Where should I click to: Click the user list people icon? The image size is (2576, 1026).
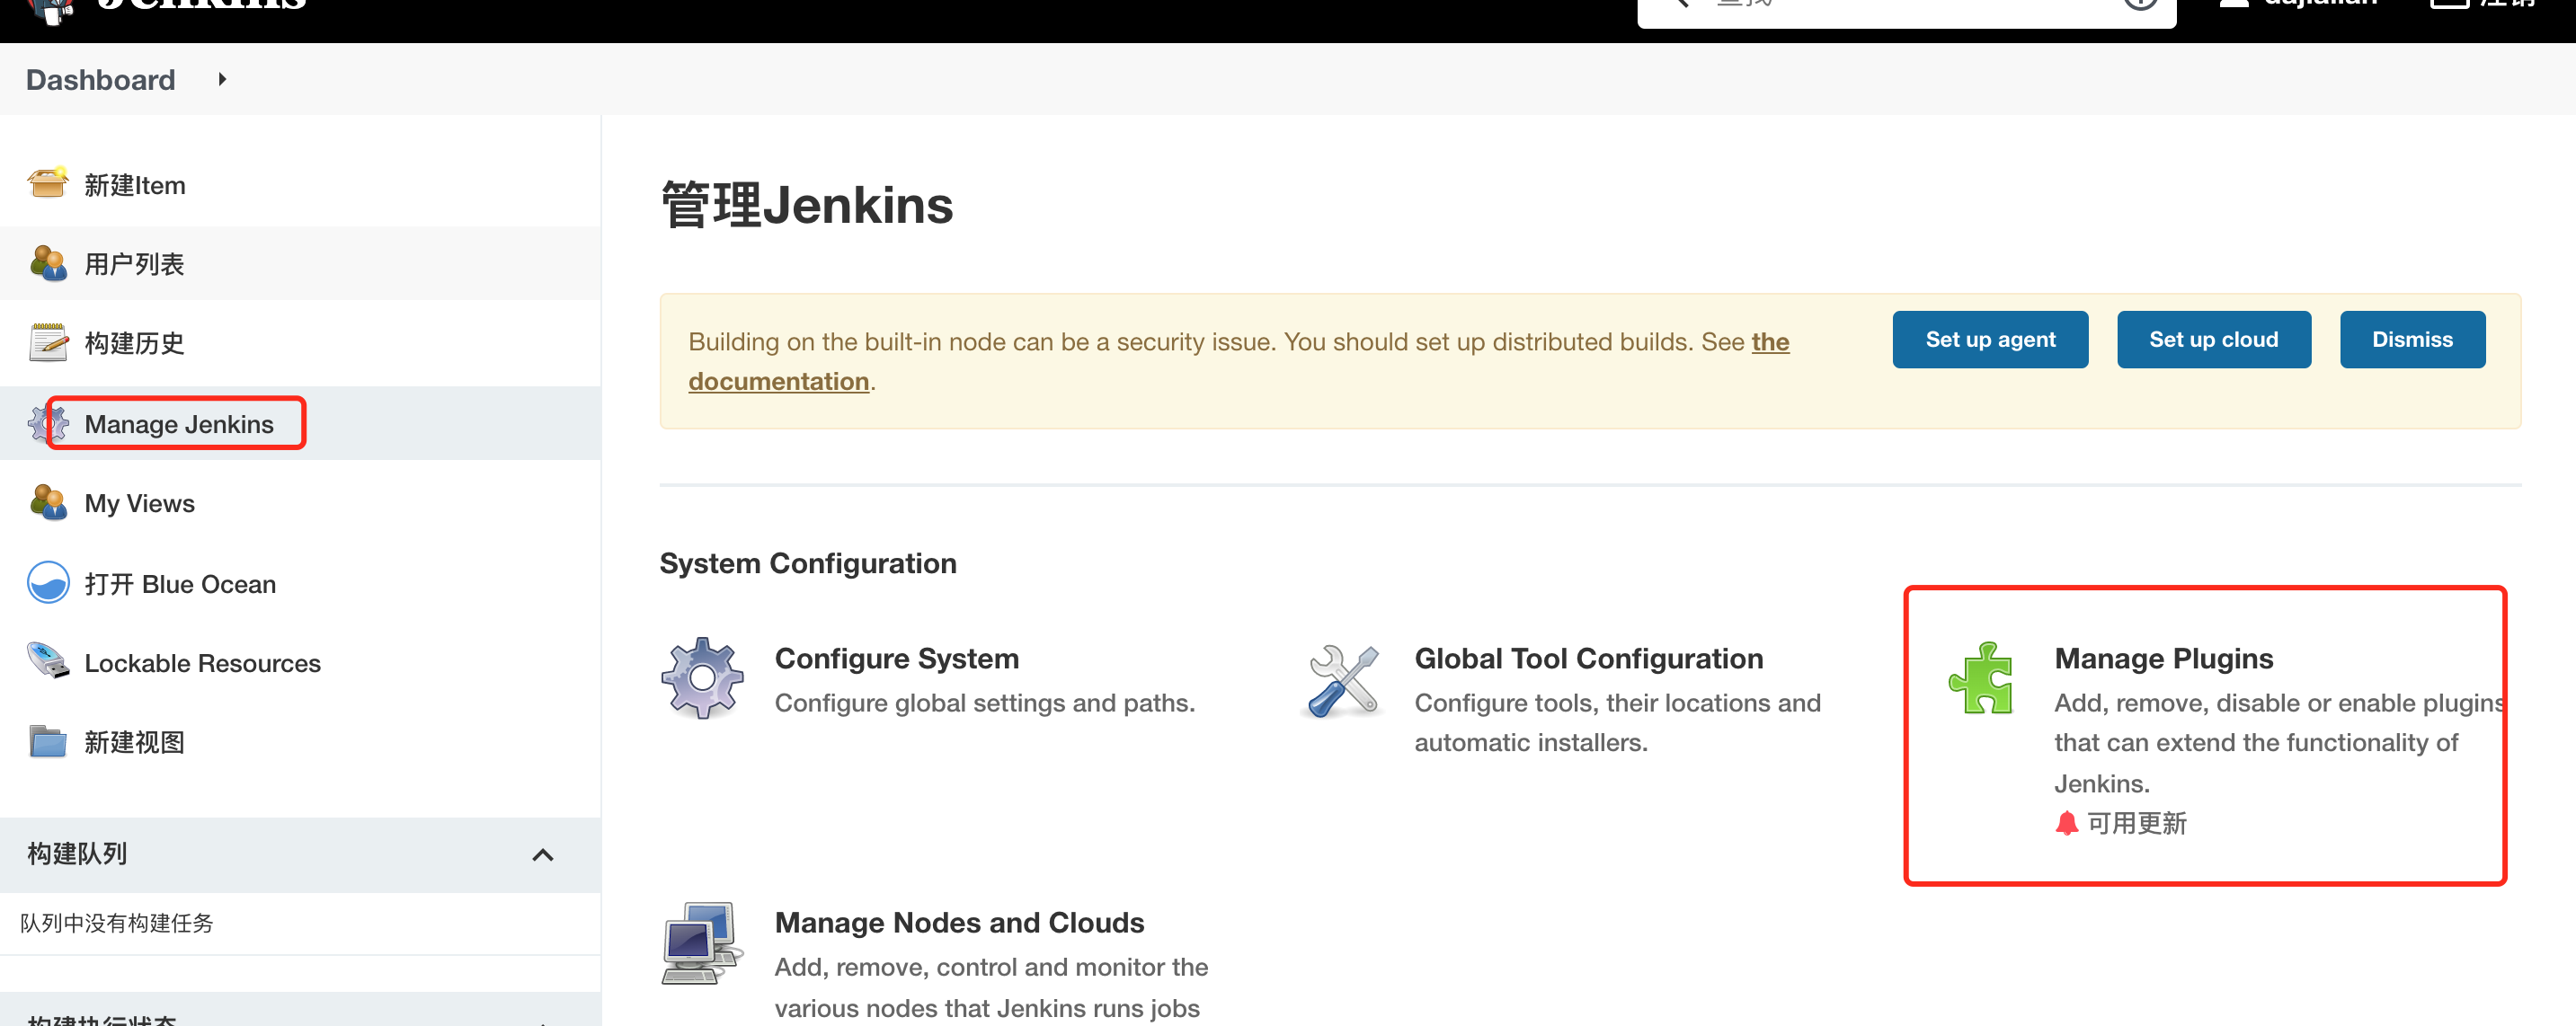47,263
